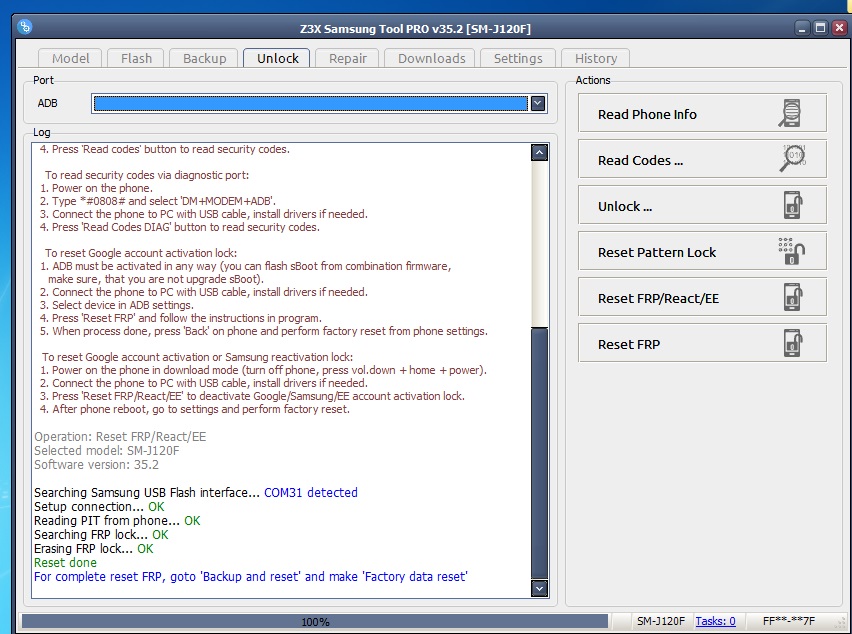Click the SM-J120F status bar model
This screenshot has height=634, width=852.
660,621
